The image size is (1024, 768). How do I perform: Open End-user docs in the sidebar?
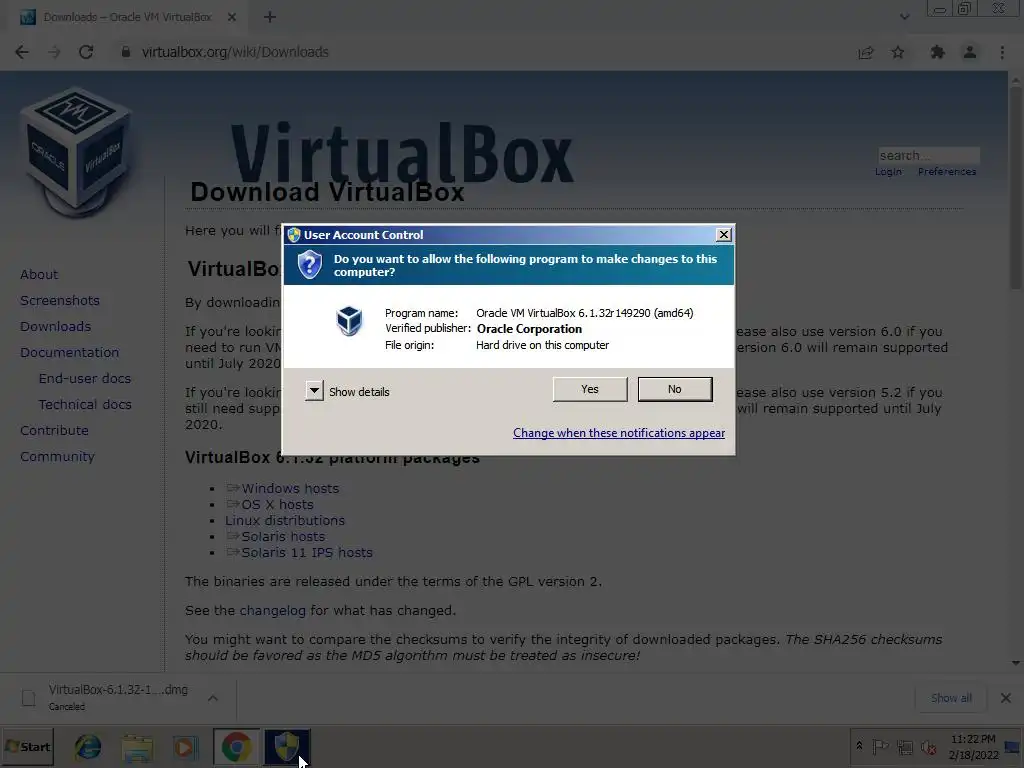coord(85,379)
